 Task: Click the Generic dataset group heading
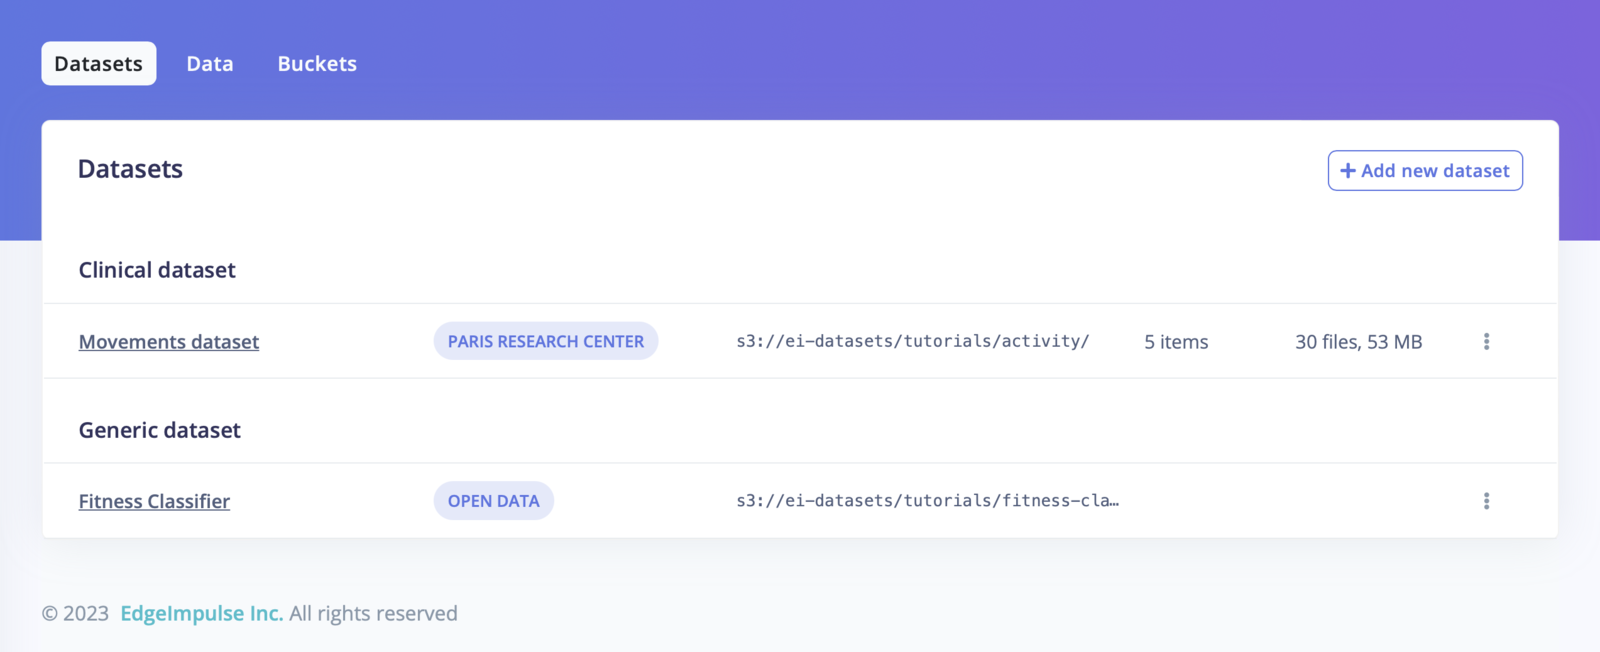pos(160,430)
